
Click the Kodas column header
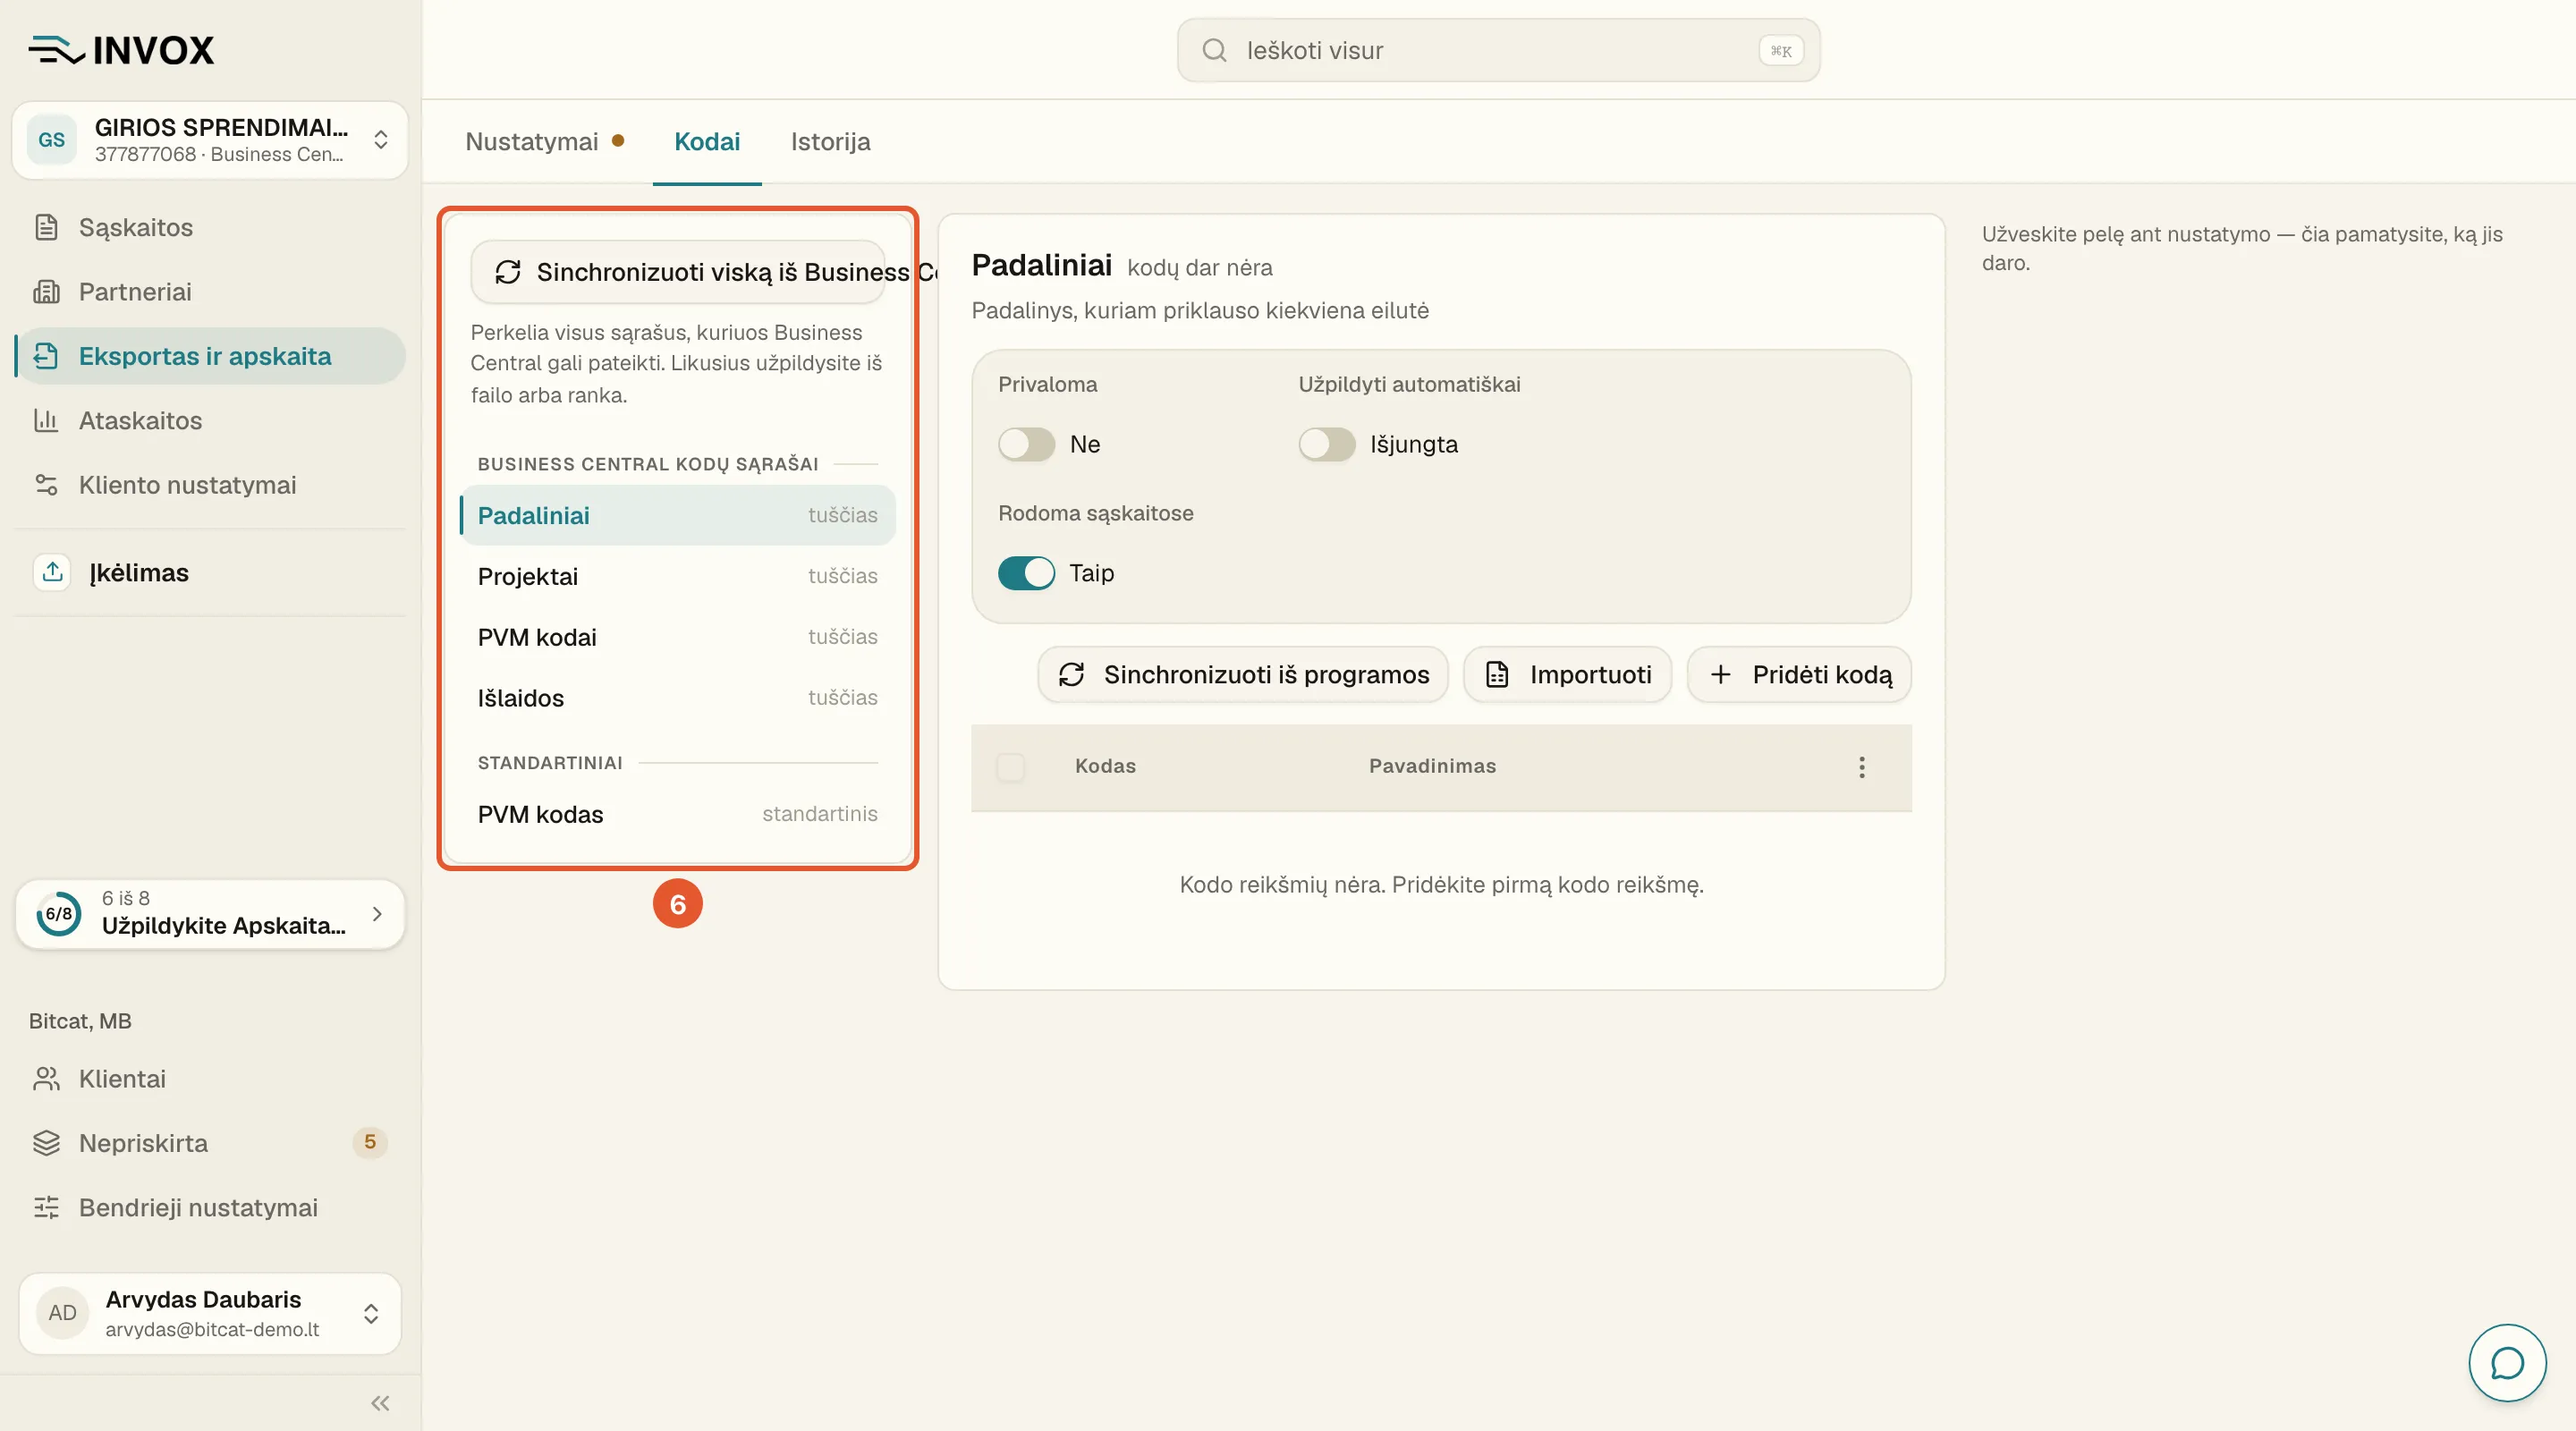click(1105, 766)
